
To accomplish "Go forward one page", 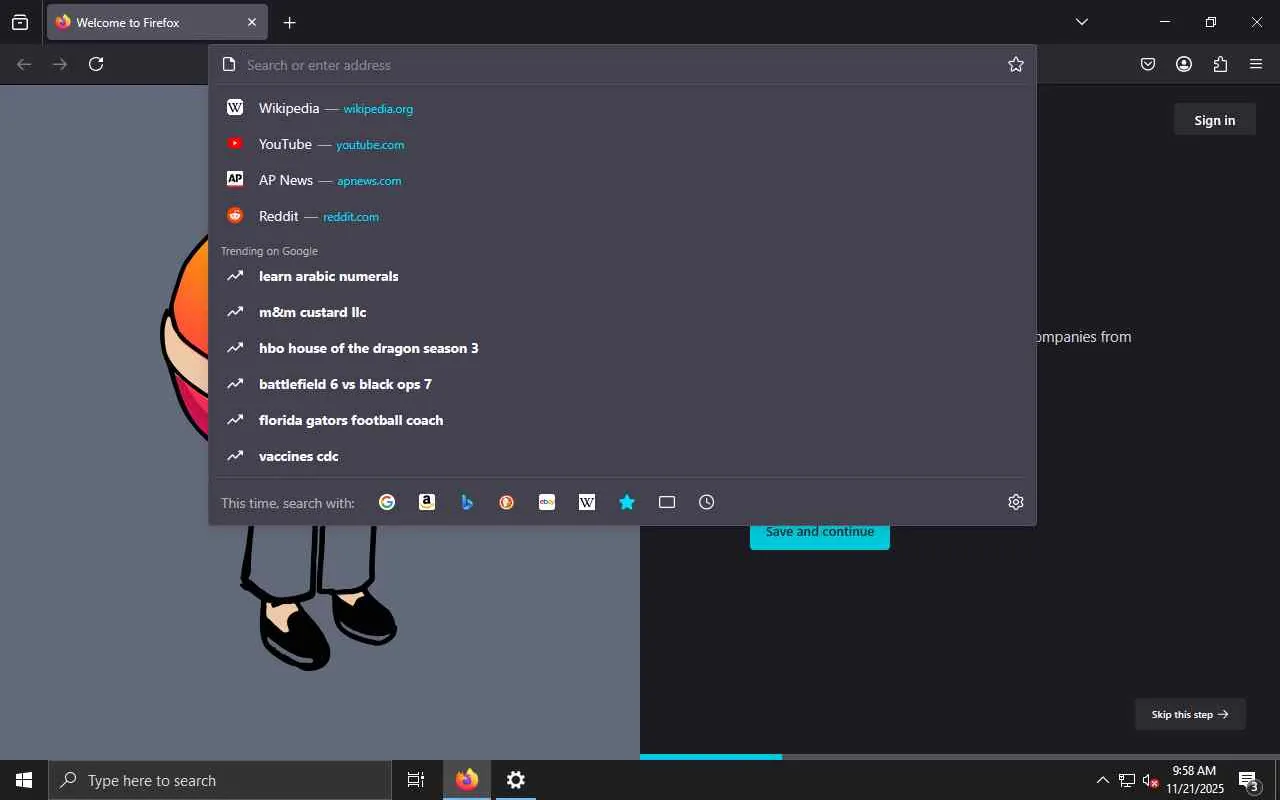I will pyautogui.click(x=60, y=64).
